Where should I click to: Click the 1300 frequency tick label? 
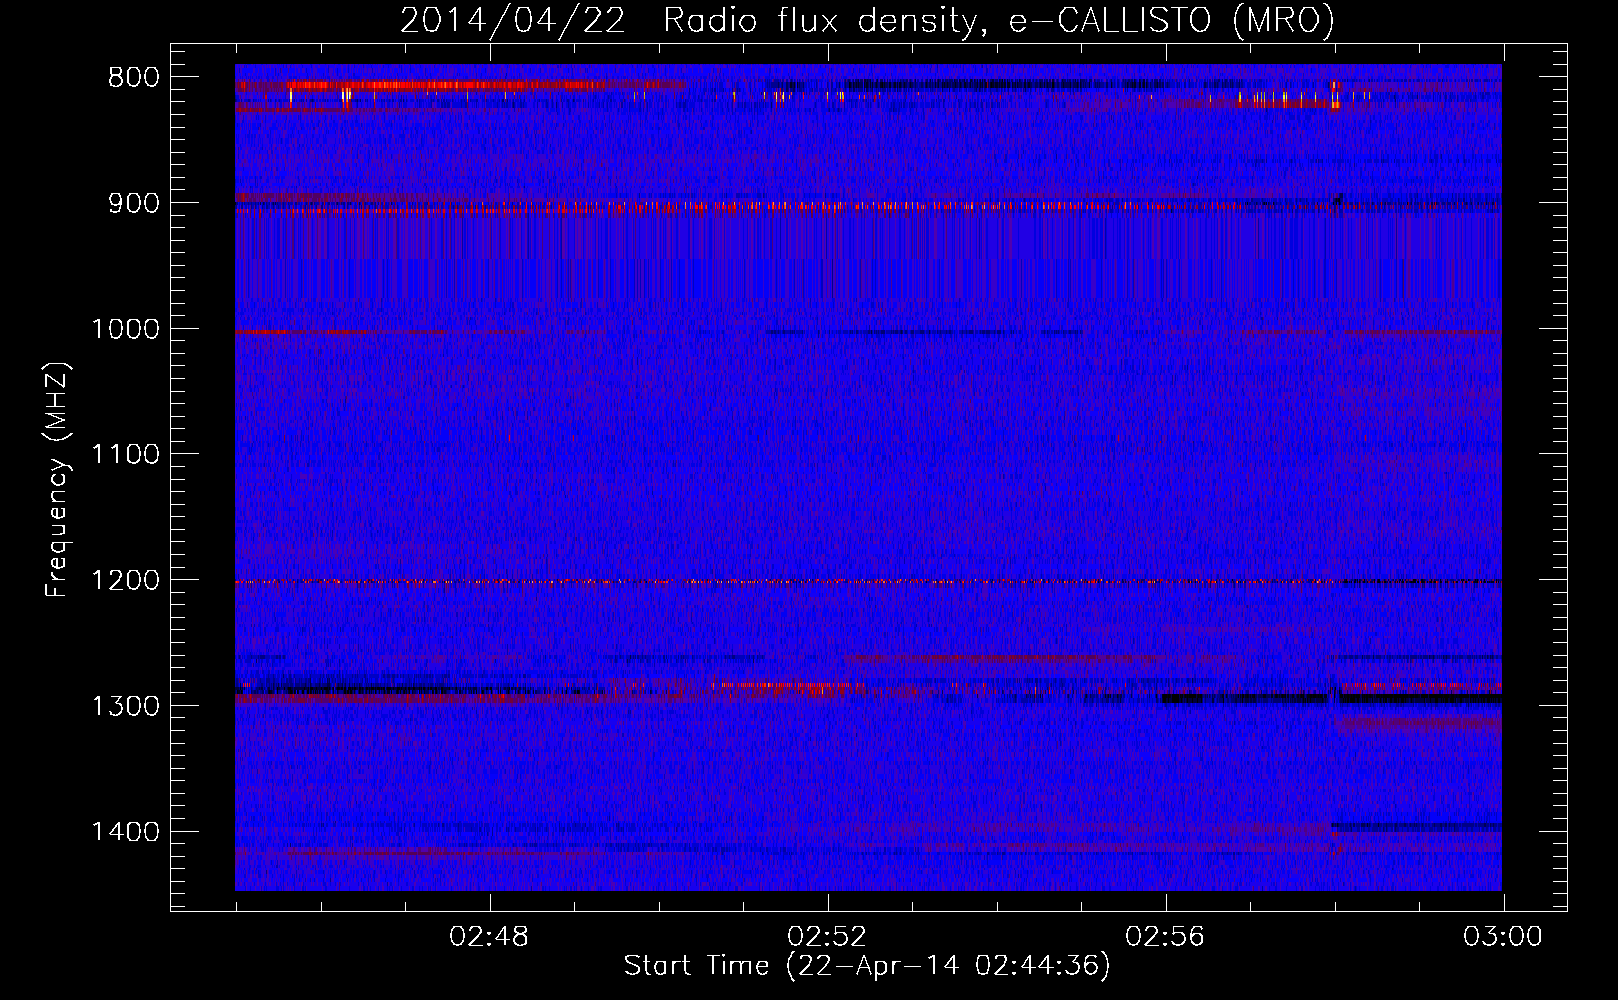coord(125,706)
